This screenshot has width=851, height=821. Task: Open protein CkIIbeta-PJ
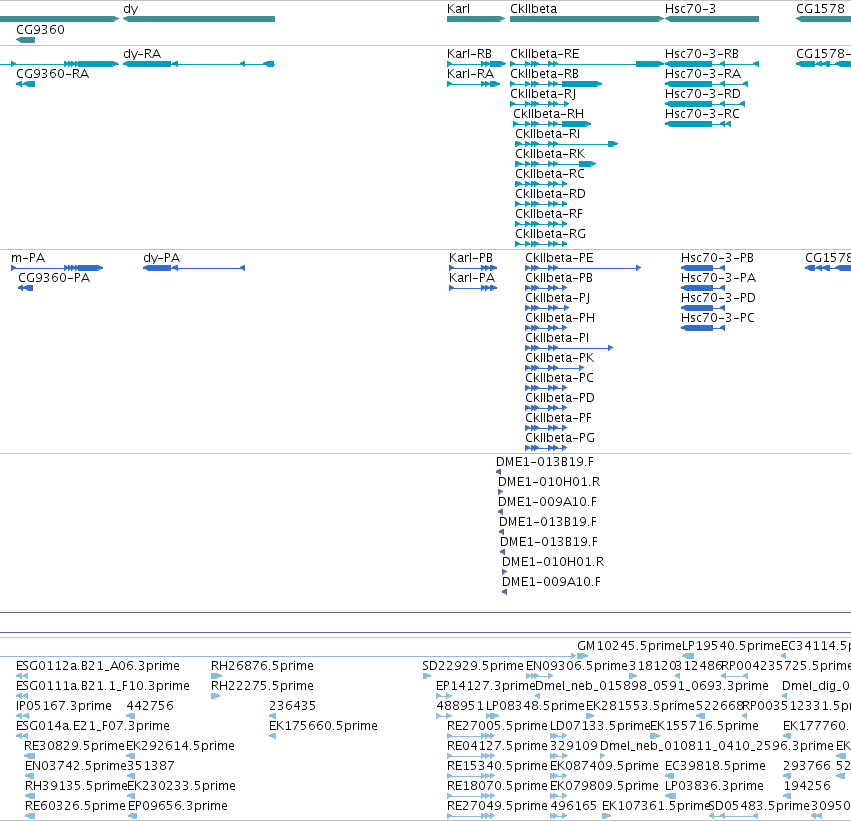click(547, 308)
